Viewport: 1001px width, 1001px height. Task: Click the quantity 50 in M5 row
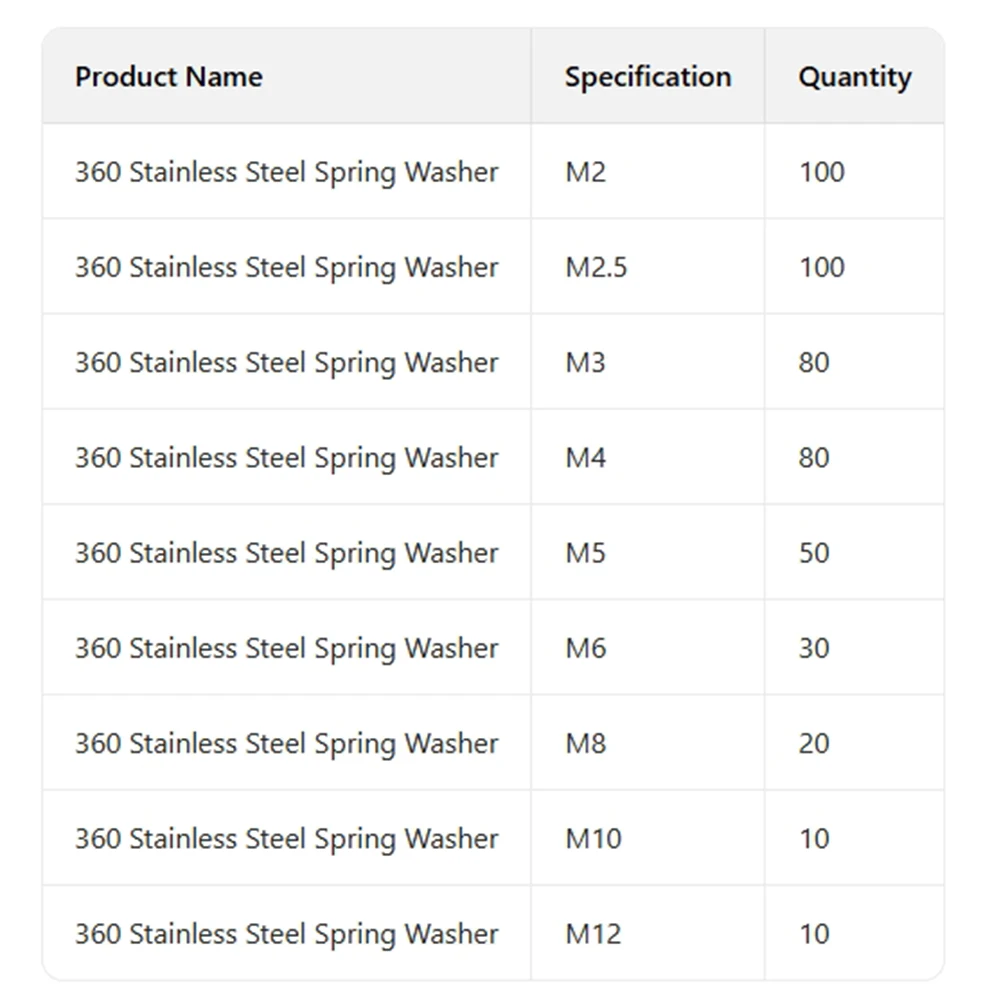814,553
